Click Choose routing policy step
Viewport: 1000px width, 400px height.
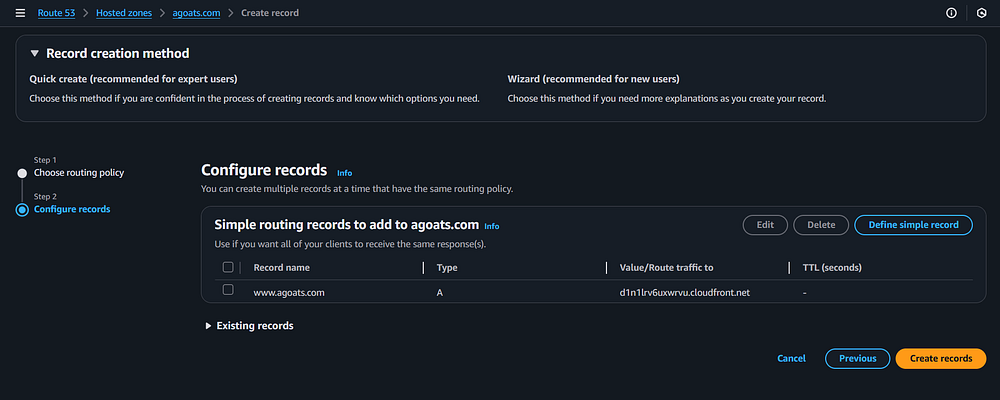coord(79,173)
